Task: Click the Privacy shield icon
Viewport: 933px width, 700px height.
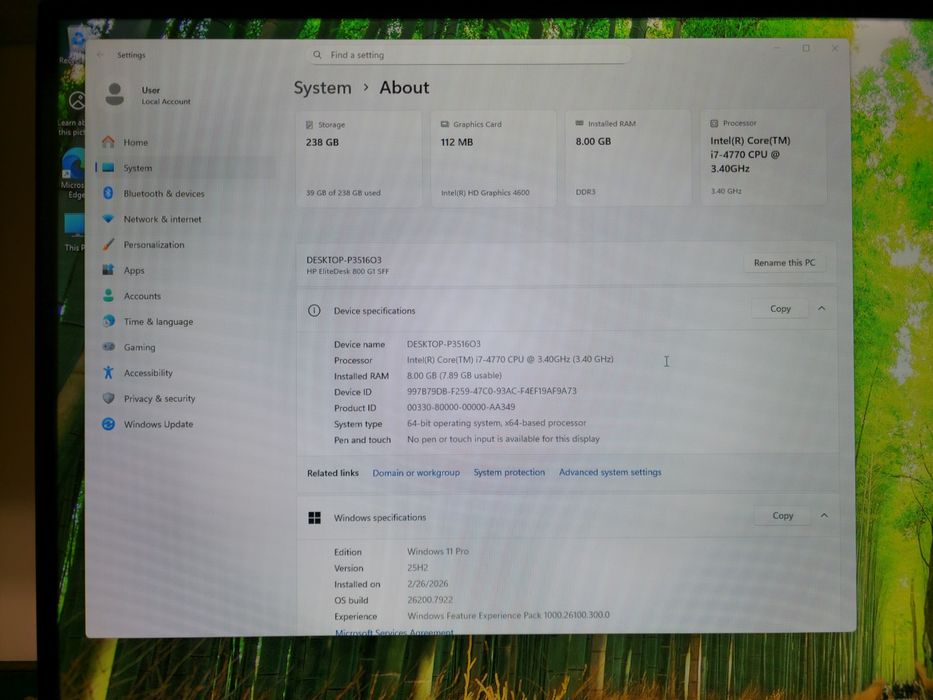Action: click(x=108, y=398)
